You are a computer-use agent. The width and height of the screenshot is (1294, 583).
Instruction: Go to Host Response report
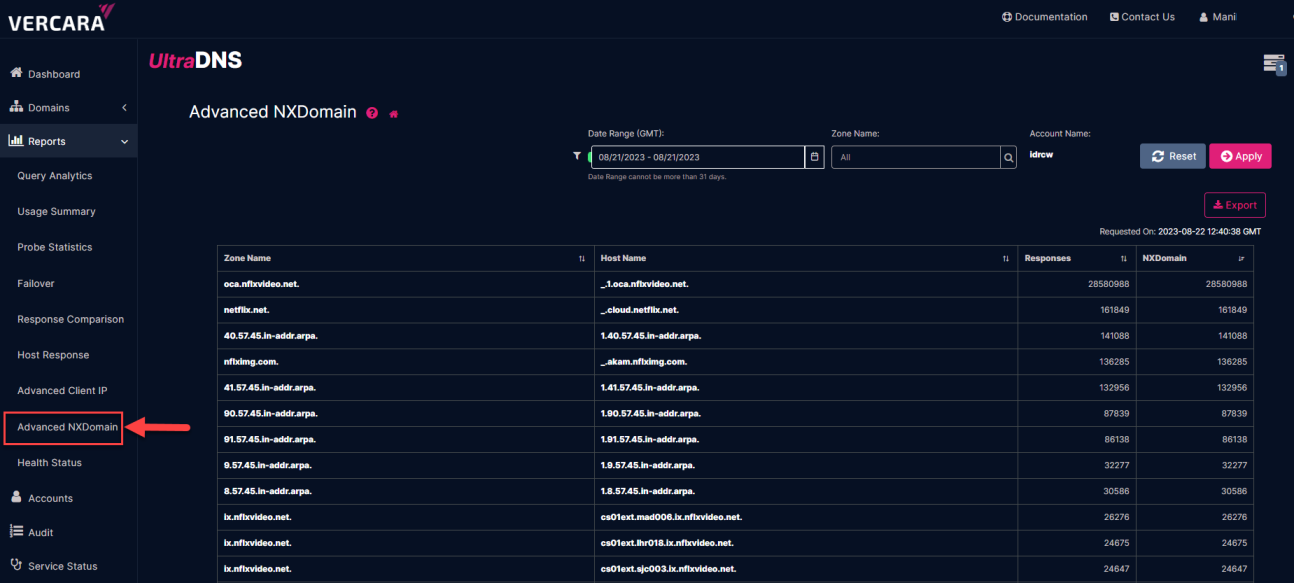(x=53, y=355)
